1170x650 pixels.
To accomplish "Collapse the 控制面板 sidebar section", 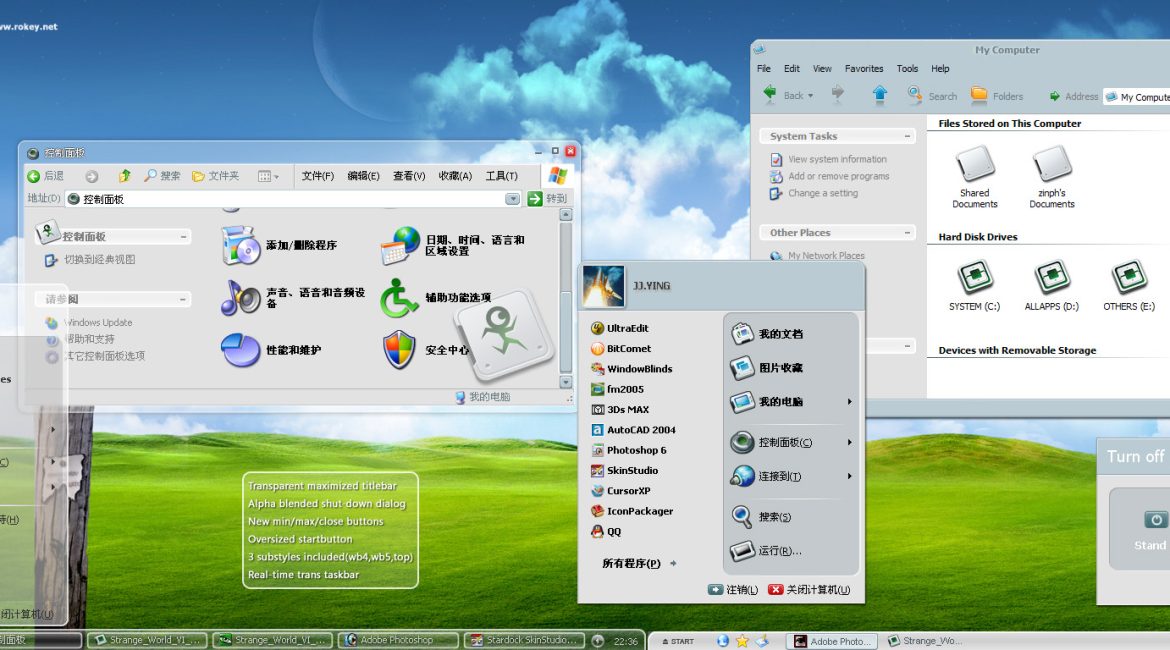I will click(x=183, y=237).
